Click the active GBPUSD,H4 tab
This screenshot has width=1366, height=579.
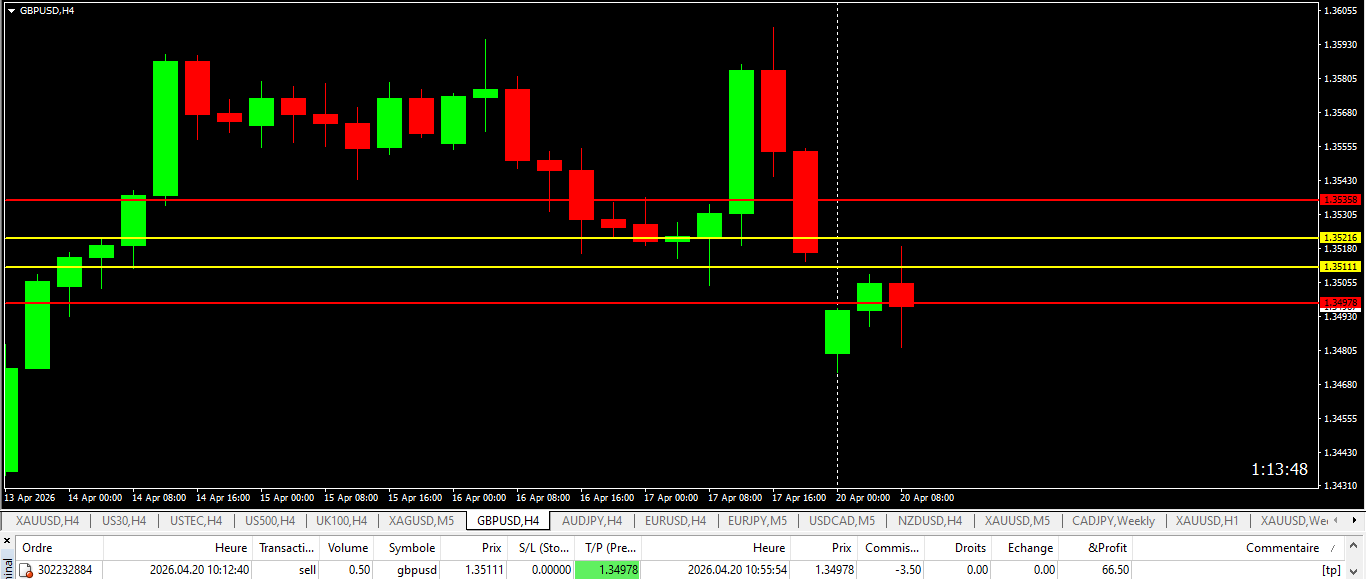508,521
